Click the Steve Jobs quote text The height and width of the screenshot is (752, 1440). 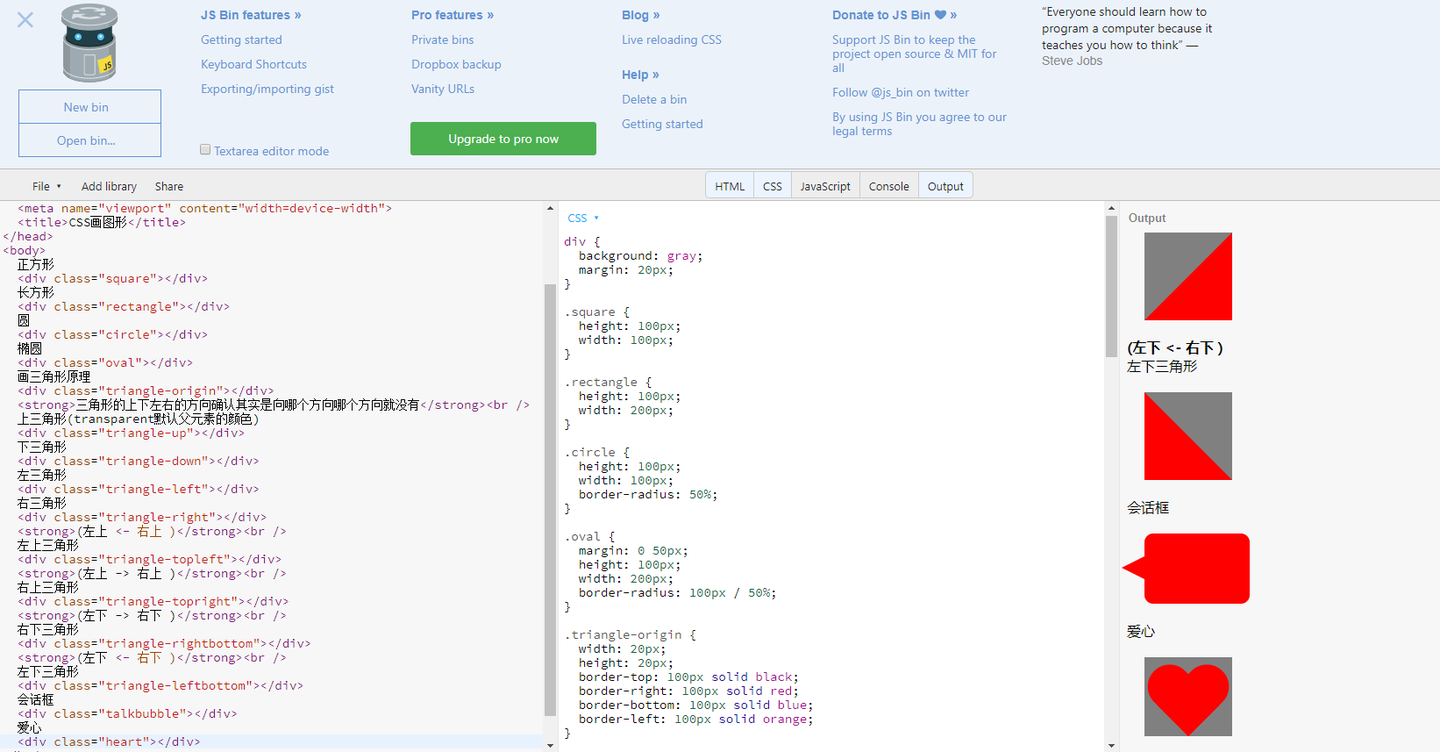tap(1127, 36)
